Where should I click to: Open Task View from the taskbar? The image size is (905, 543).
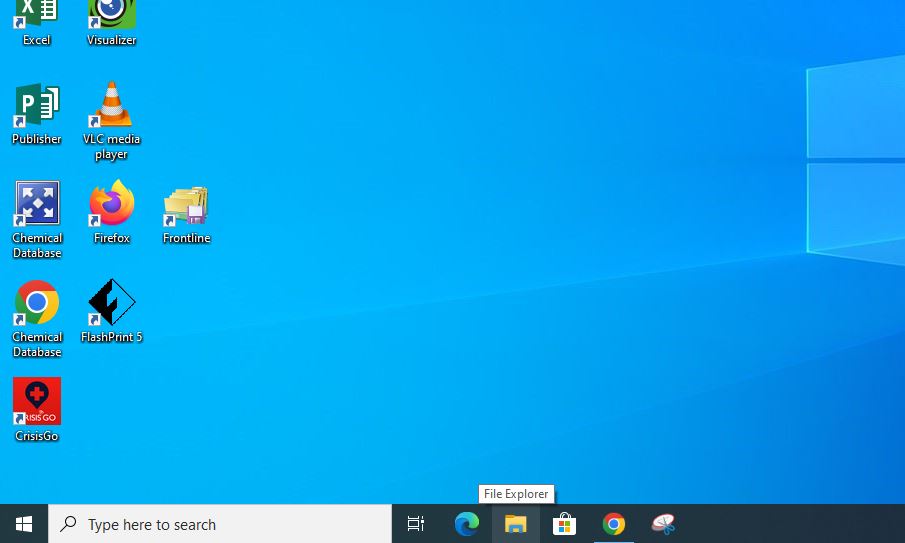pyautogui.click(x=416, y=524)
